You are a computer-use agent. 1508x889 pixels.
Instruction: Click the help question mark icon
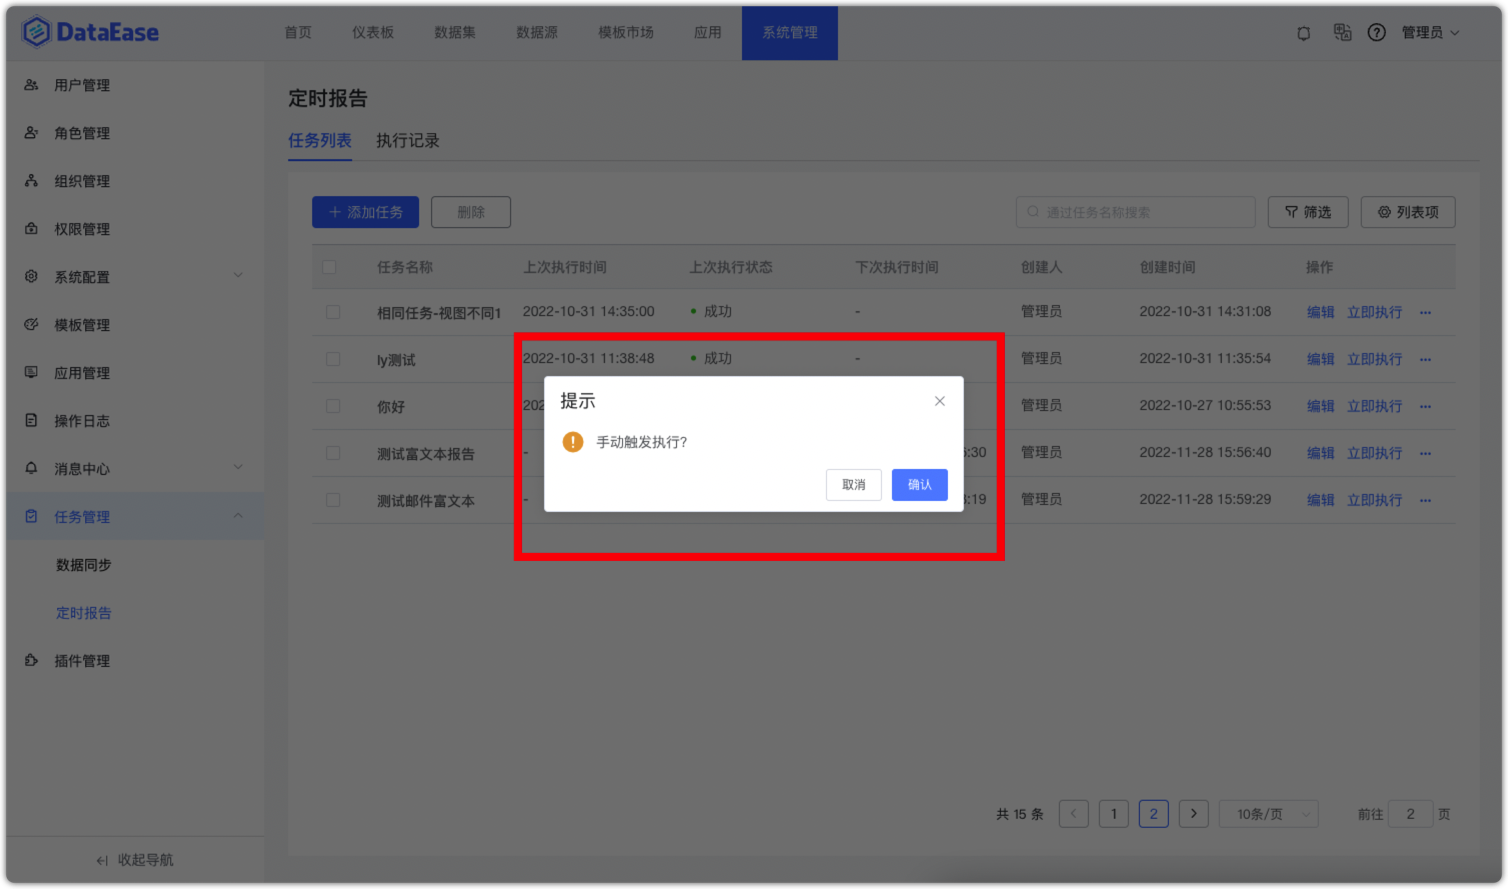1376,32
